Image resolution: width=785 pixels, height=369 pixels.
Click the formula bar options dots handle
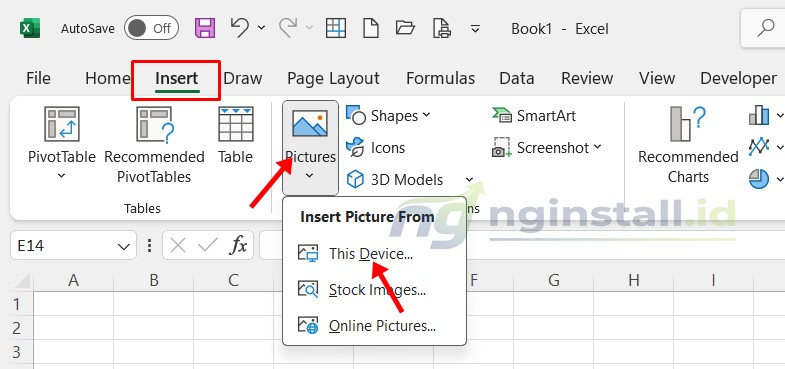pyautogui.click(x=149, y=245)
